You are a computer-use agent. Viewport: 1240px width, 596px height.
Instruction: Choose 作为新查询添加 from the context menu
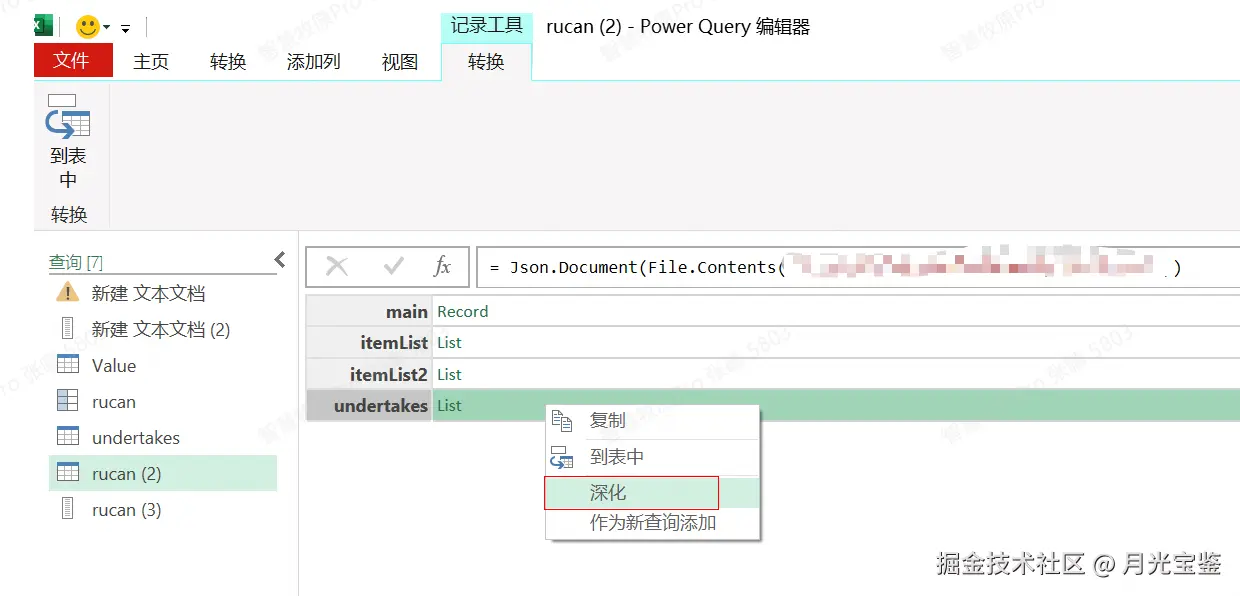[652, 523]
